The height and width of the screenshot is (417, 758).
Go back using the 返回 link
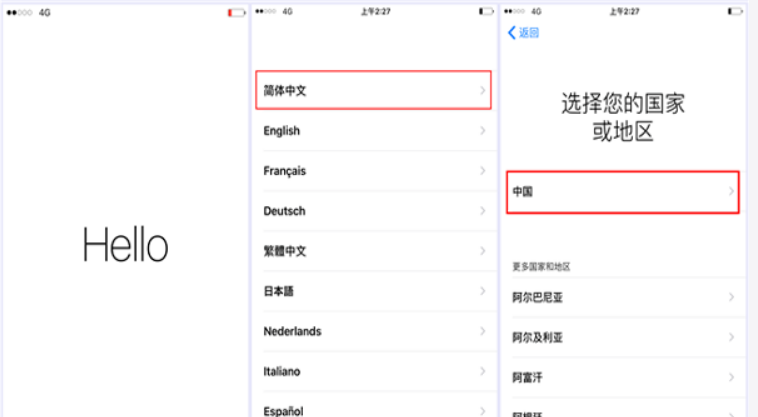click(529, 33)
